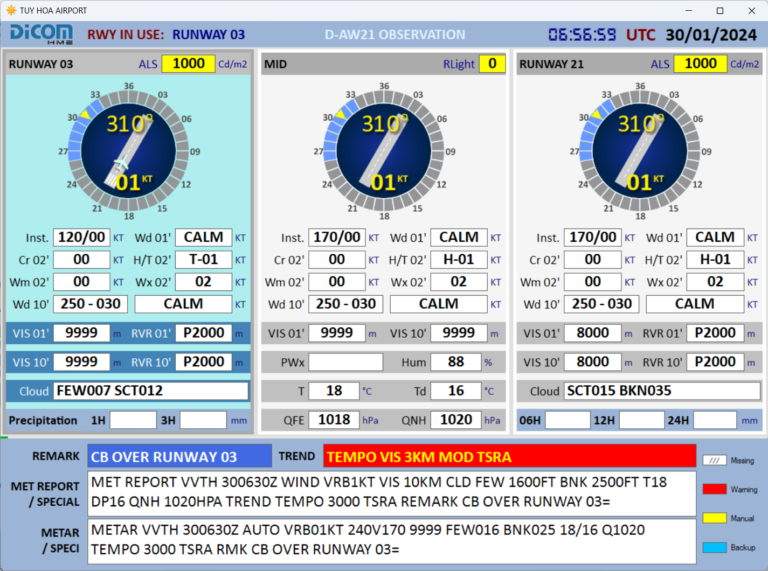The width and height of the screenshot is (768, 571).
Task: Click the Runway 21 wind compass dial
Action: [x=639, y=149]
